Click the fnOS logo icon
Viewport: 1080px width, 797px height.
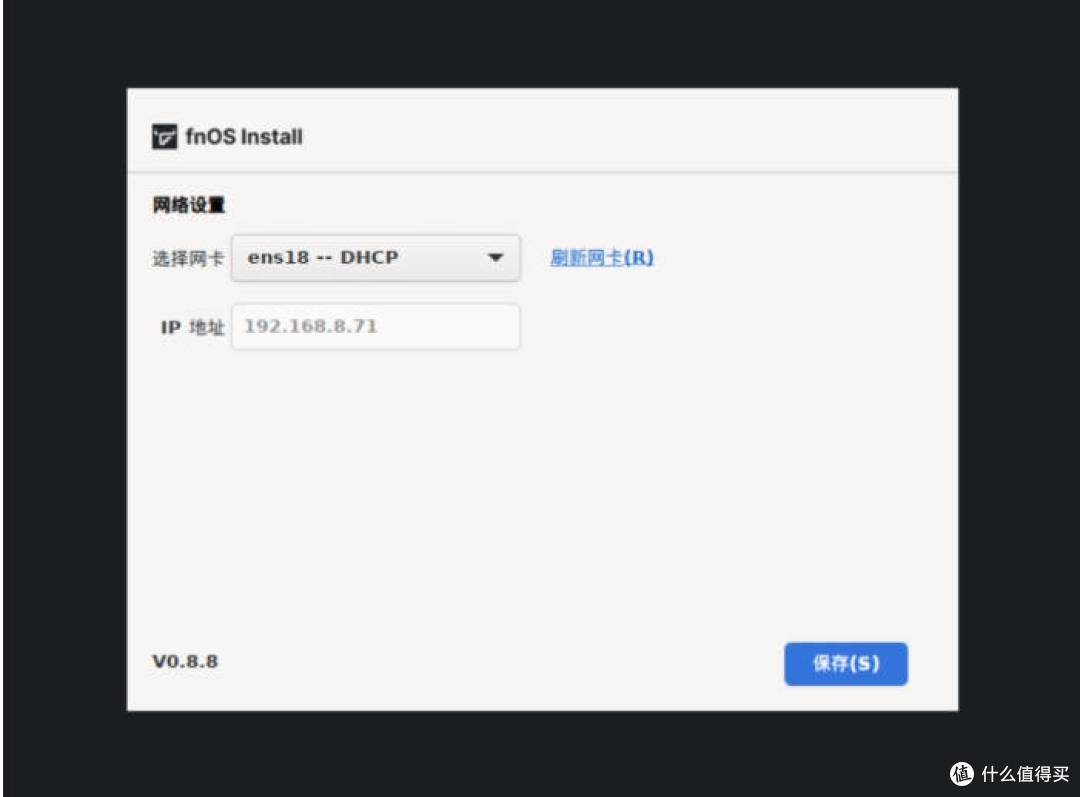tap(165, 136)
